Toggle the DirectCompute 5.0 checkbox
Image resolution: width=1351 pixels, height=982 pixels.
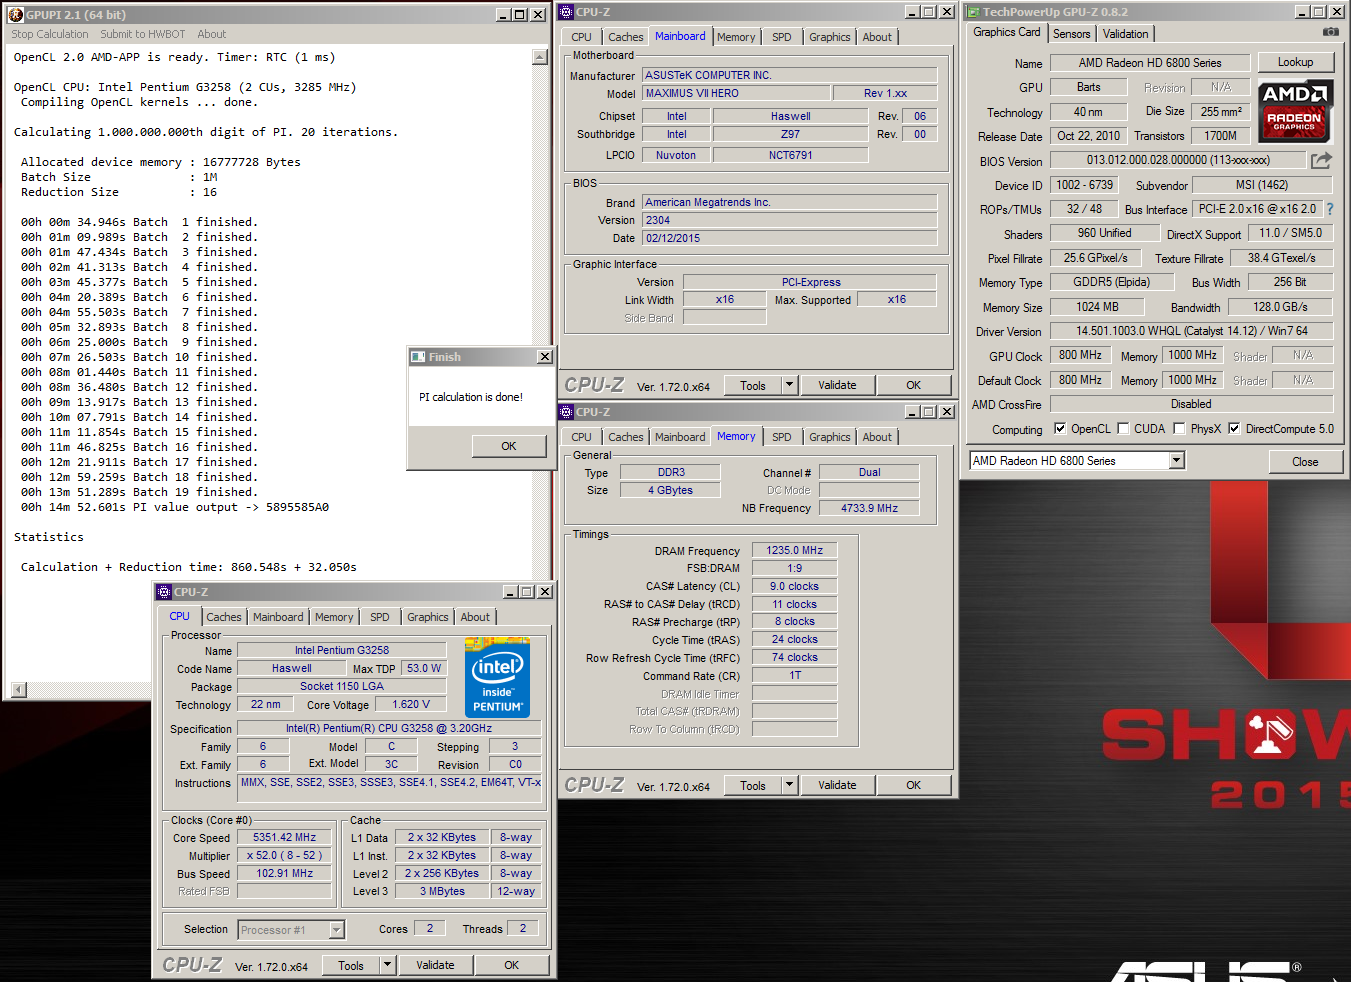[x=1234, y=429]
